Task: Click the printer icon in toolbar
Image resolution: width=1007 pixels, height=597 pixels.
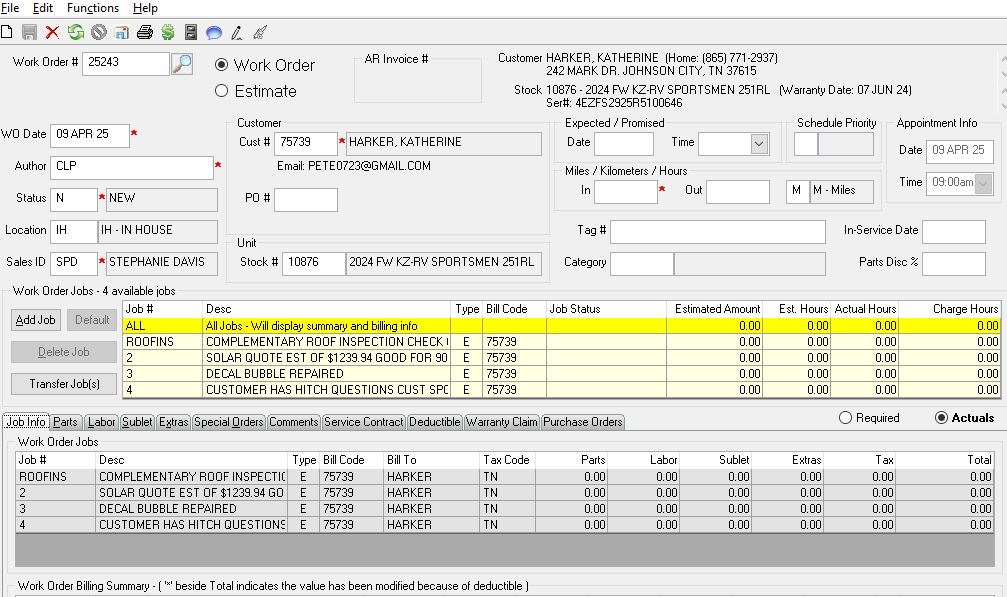Action: pyautogui.click(x=145, y=32)
